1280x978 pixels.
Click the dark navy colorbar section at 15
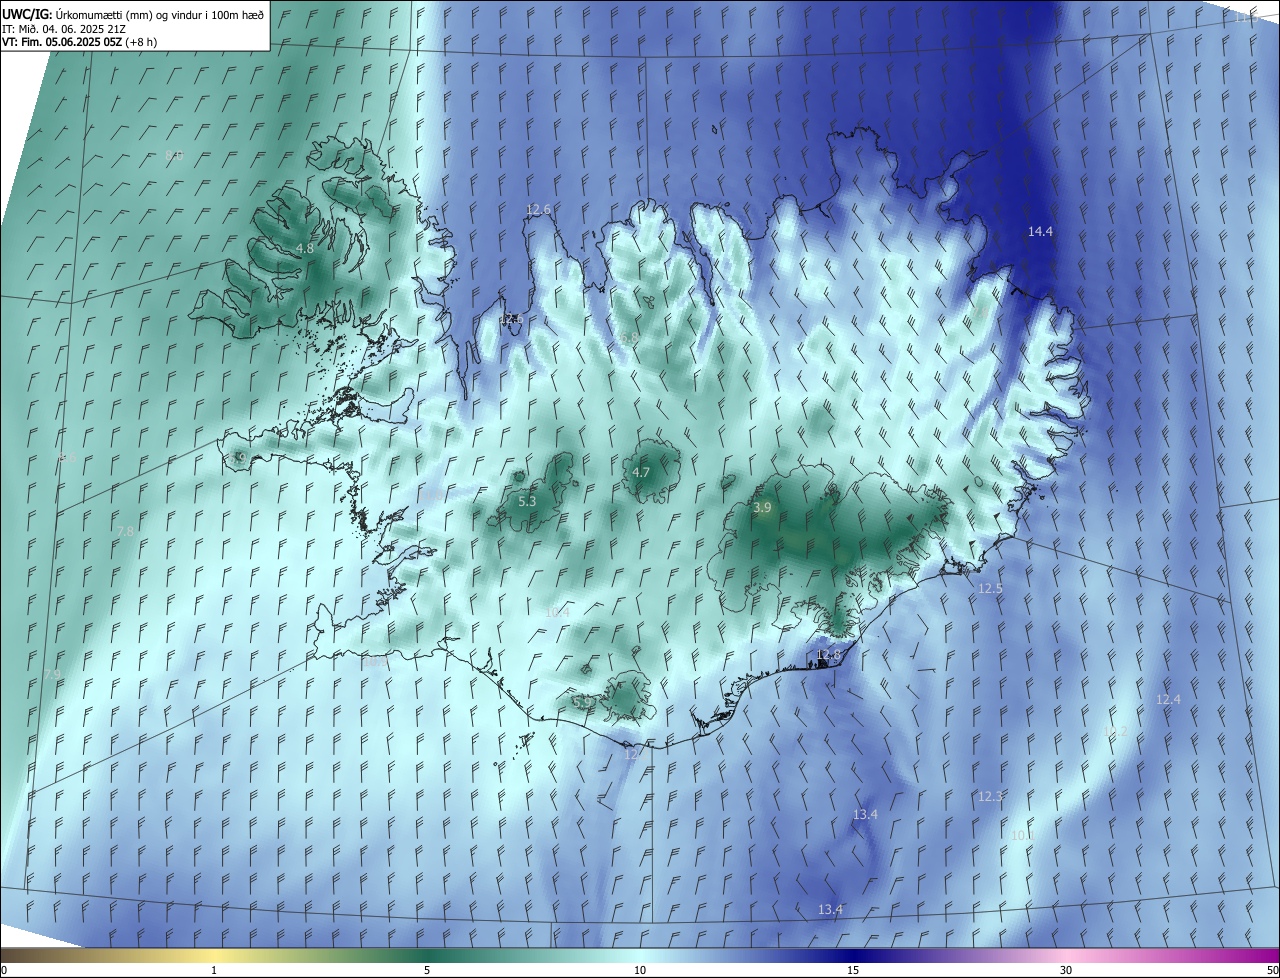point(853,956)
